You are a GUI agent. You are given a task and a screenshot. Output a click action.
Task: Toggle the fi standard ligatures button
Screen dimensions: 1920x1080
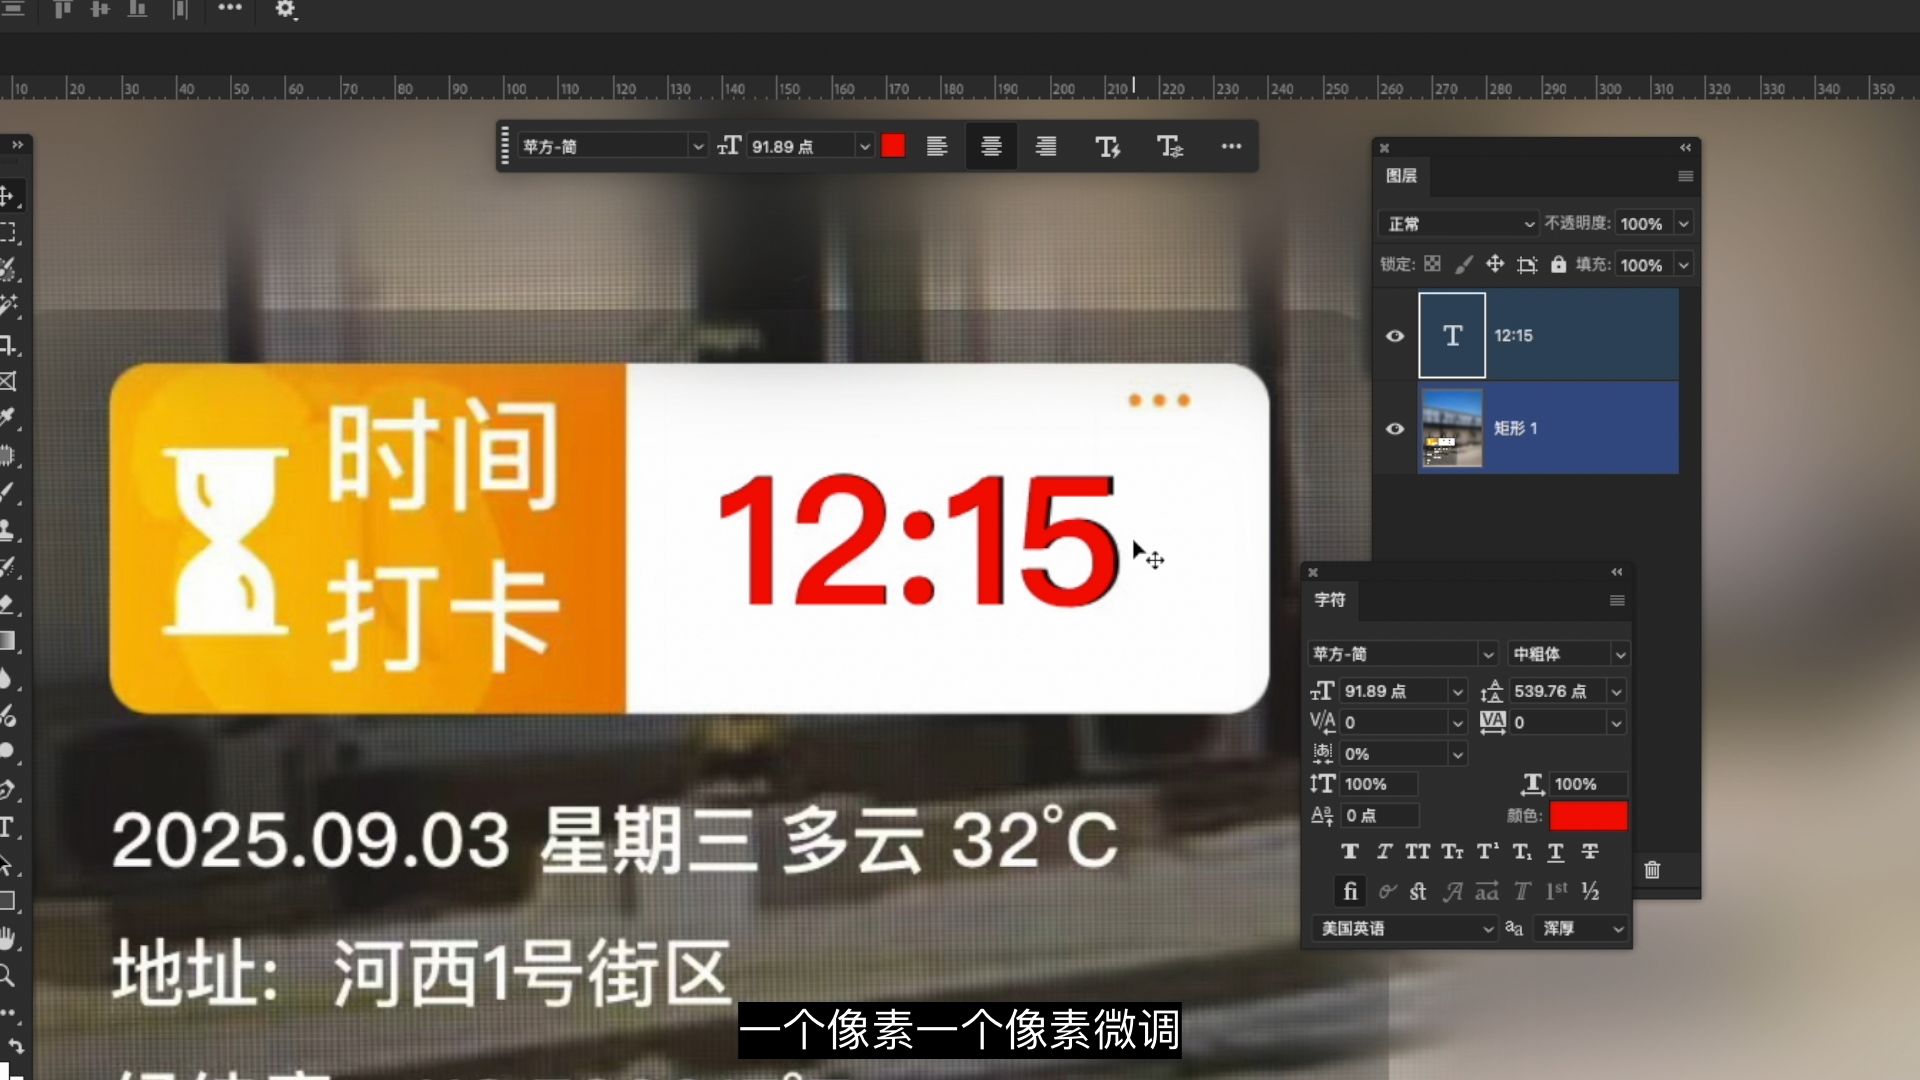click(x=1350, y=891)
